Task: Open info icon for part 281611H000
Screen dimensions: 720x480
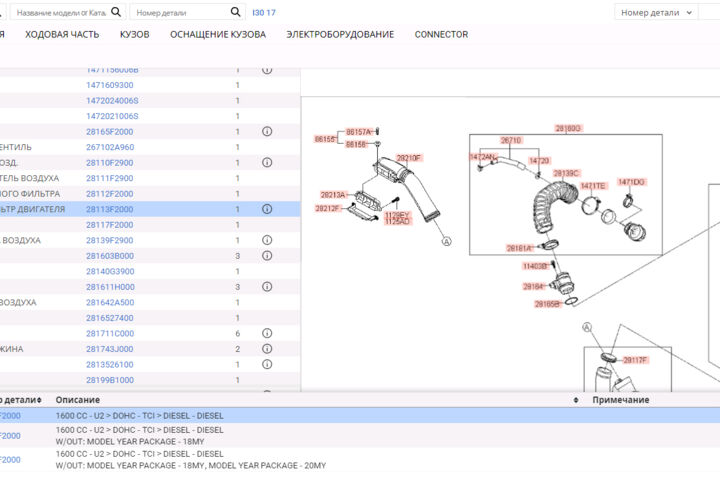Action: point(267,287)
